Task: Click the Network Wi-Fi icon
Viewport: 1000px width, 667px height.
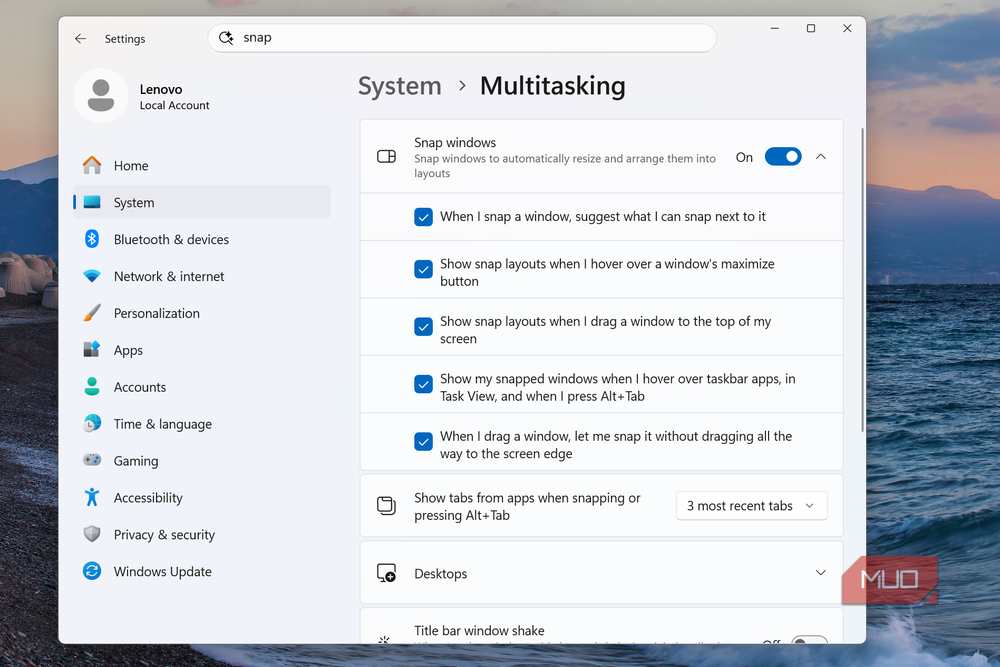Action: pos(92,276)
